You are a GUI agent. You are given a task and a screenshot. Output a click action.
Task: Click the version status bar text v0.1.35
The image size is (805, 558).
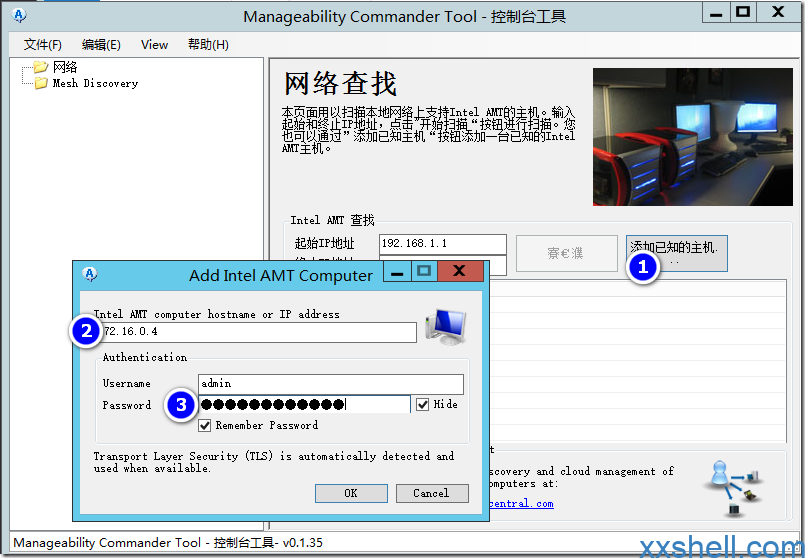pos(302,543)
